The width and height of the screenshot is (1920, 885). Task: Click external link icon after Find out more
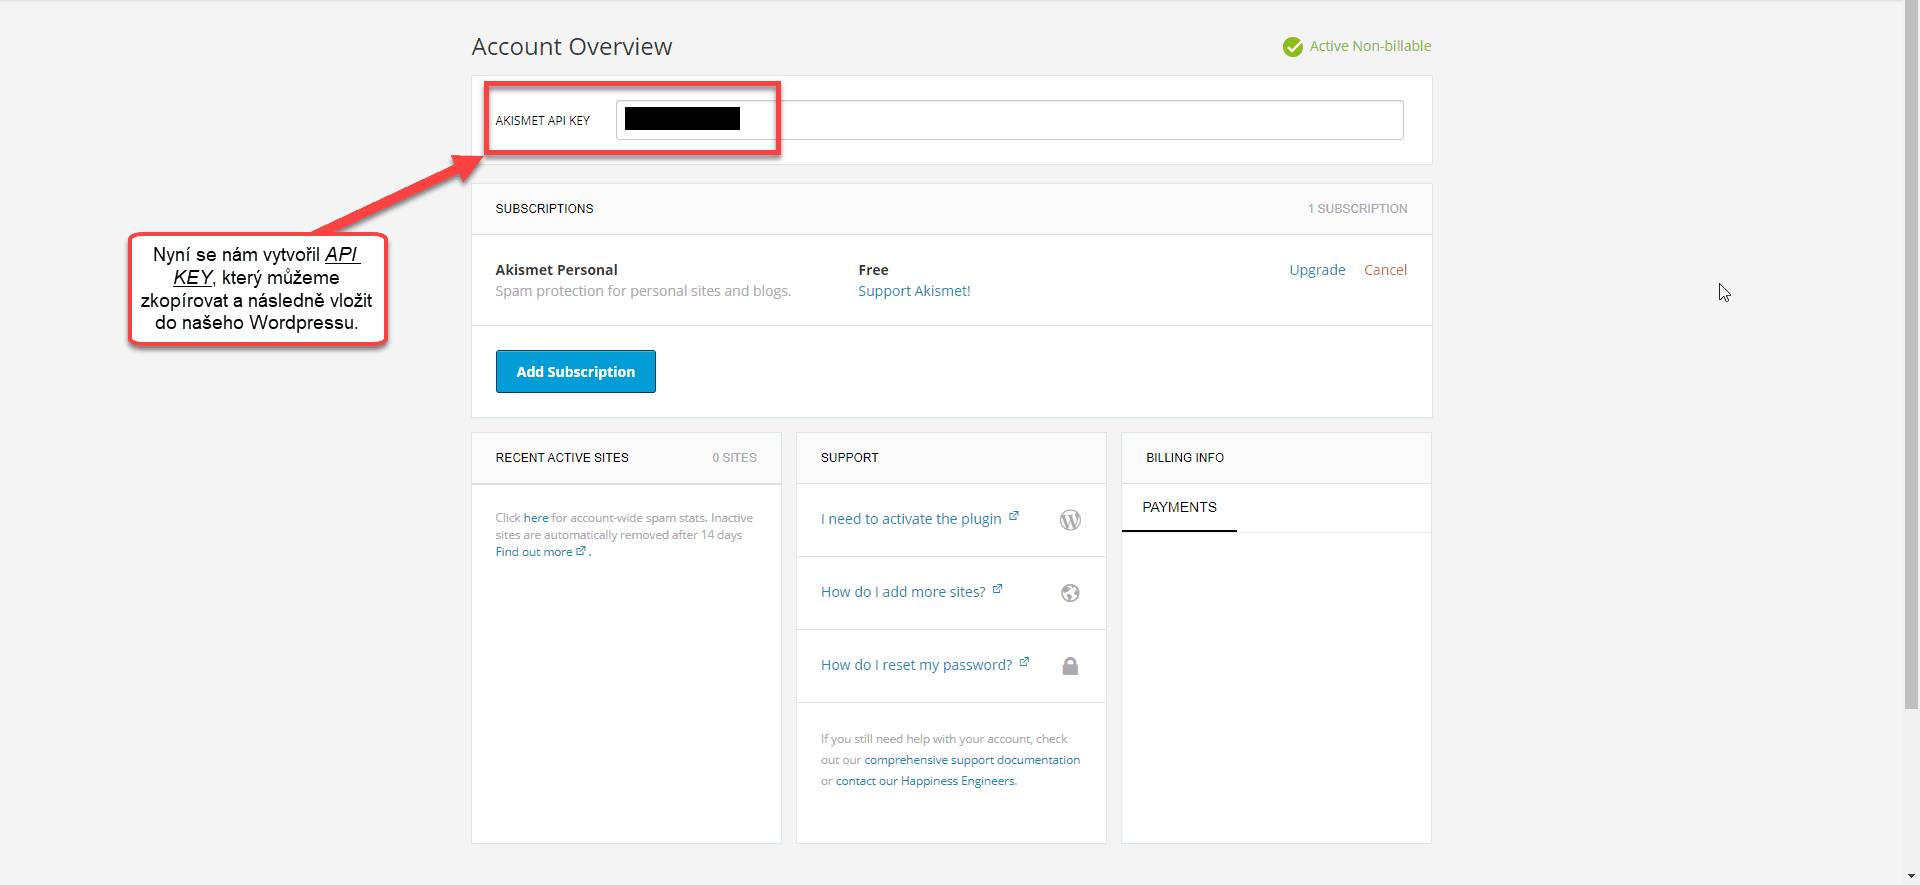click(x=581, y=550)
